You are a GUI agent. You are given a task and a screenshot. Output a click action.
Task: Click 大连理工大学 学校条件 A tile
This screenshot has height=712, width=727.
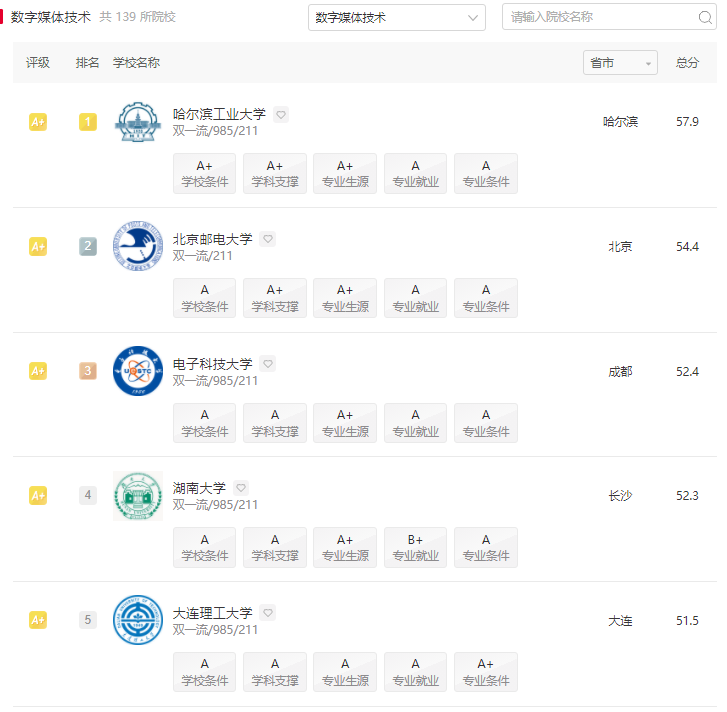coord(204,672)
